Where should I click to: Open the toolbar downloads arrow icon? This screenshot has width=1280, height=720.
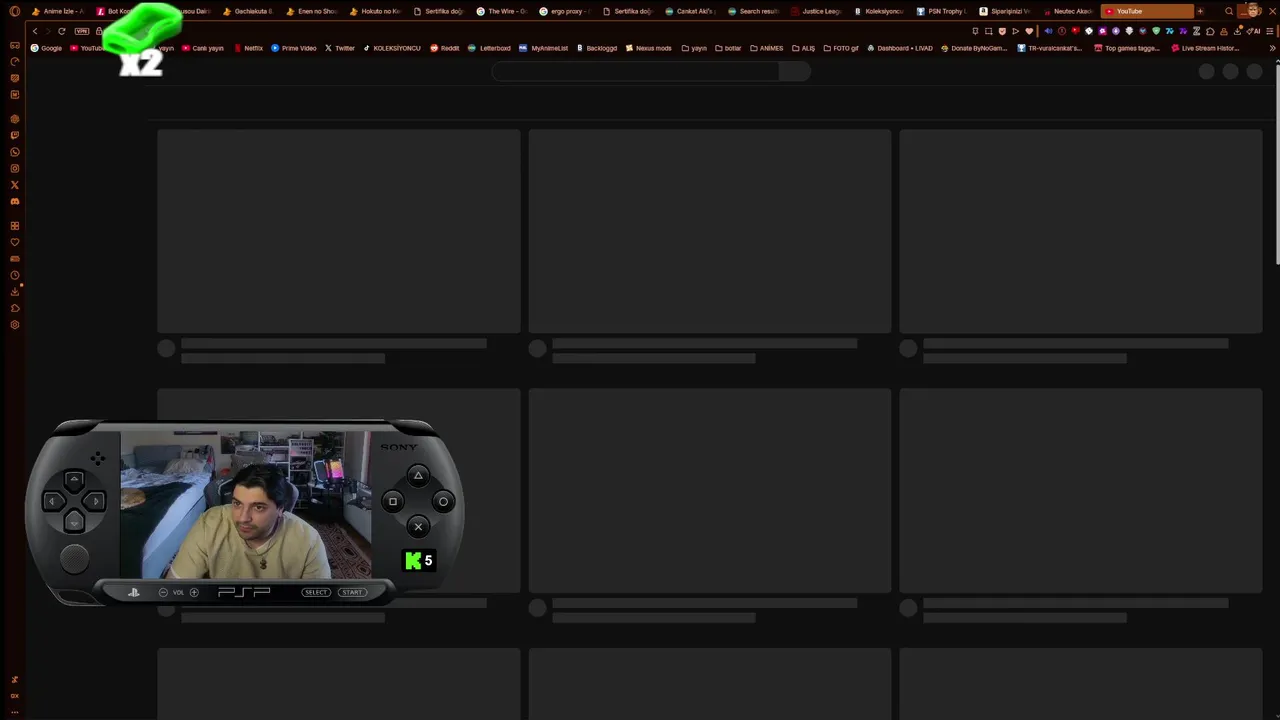coord(1237,31)
